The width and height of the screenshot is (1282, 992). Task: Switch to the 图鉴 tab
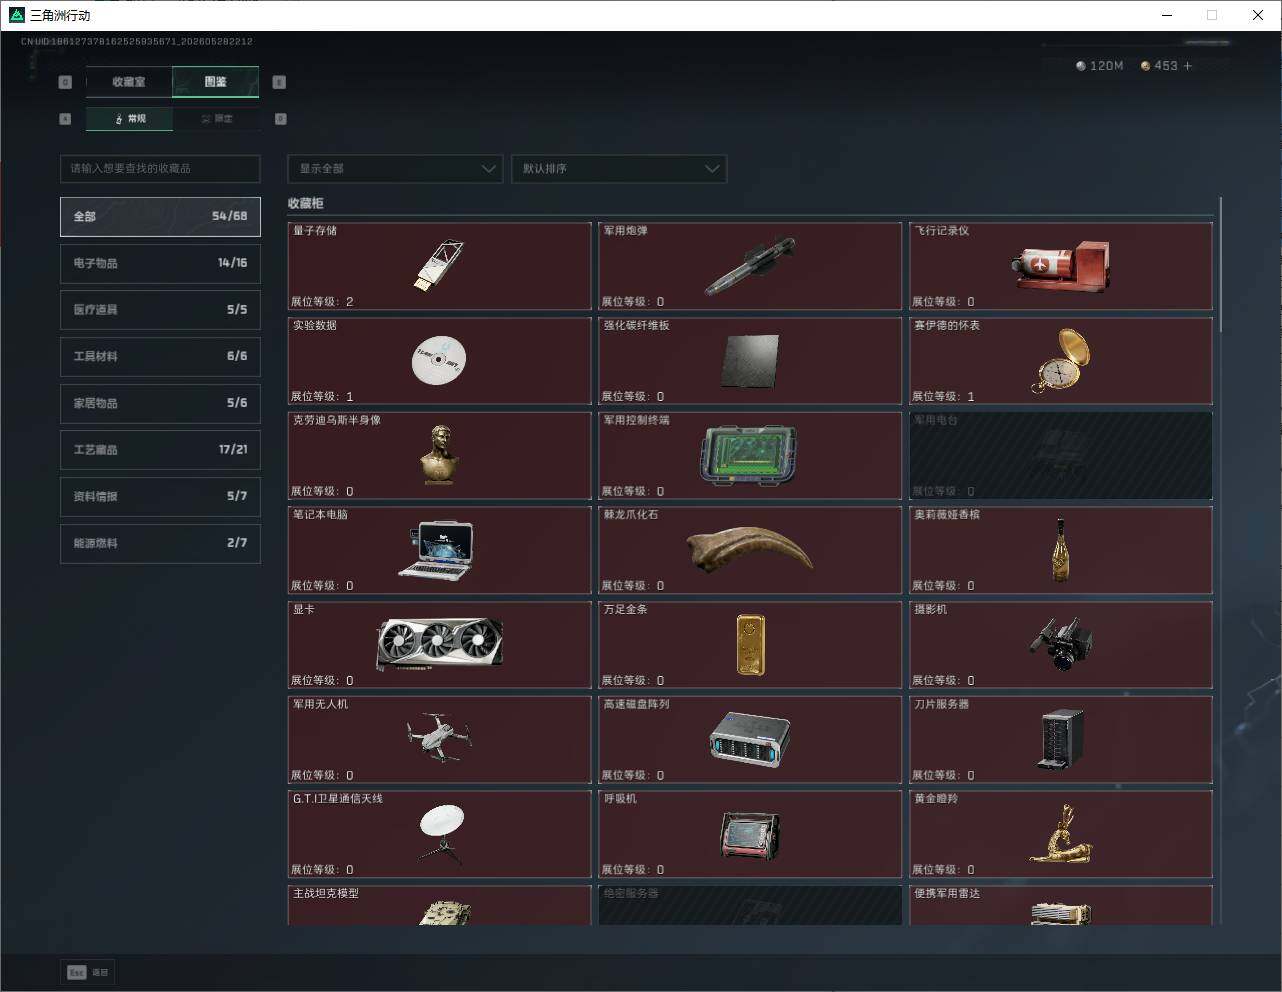pos(216,82)
